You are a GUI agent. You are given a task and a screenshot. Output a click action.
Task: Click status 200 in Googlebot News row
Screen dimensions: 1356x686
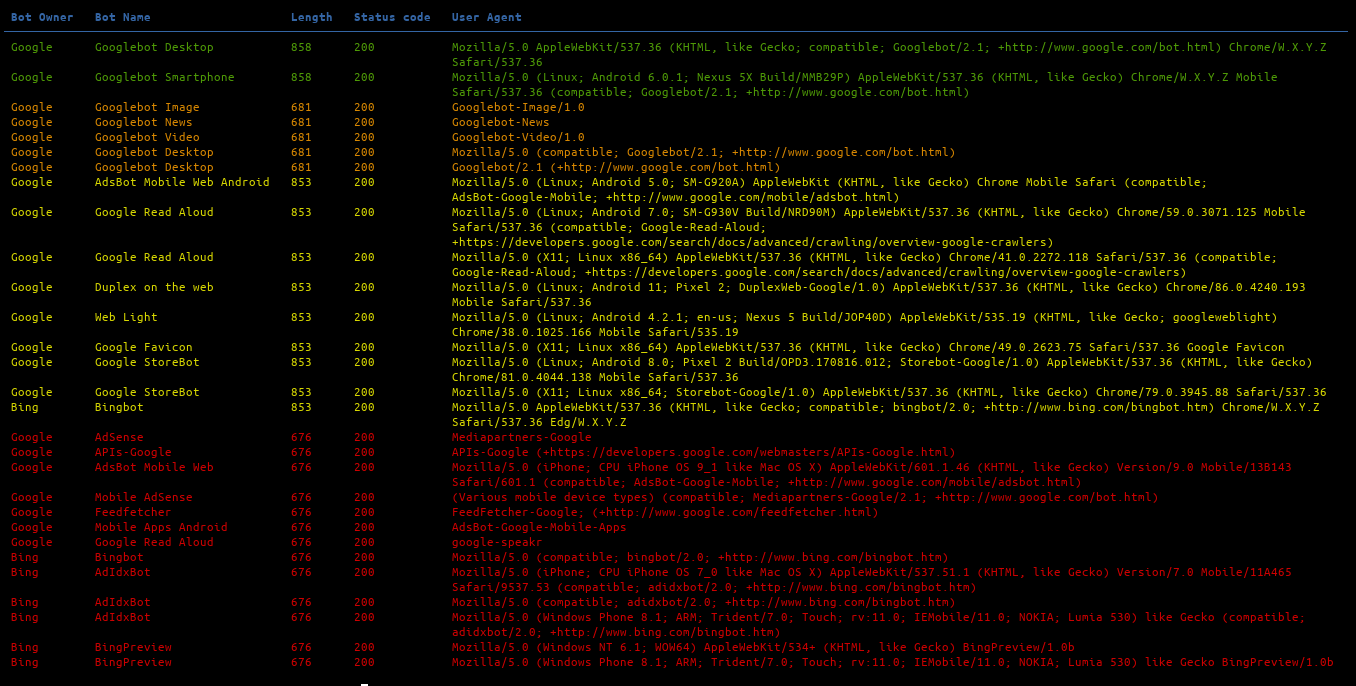pos(364,122)
